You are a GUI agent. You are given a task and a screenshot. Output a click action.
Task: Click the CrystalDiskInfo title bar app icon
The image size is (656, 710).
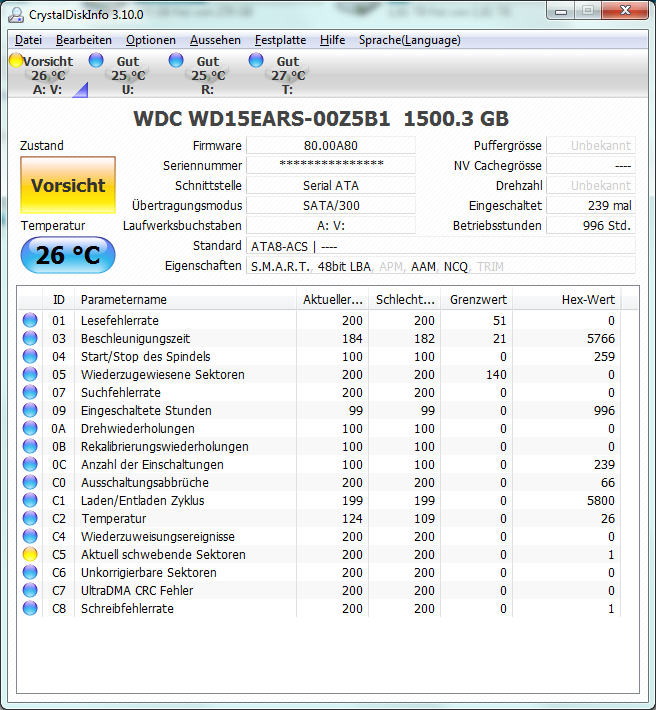(x=16, y=14)
